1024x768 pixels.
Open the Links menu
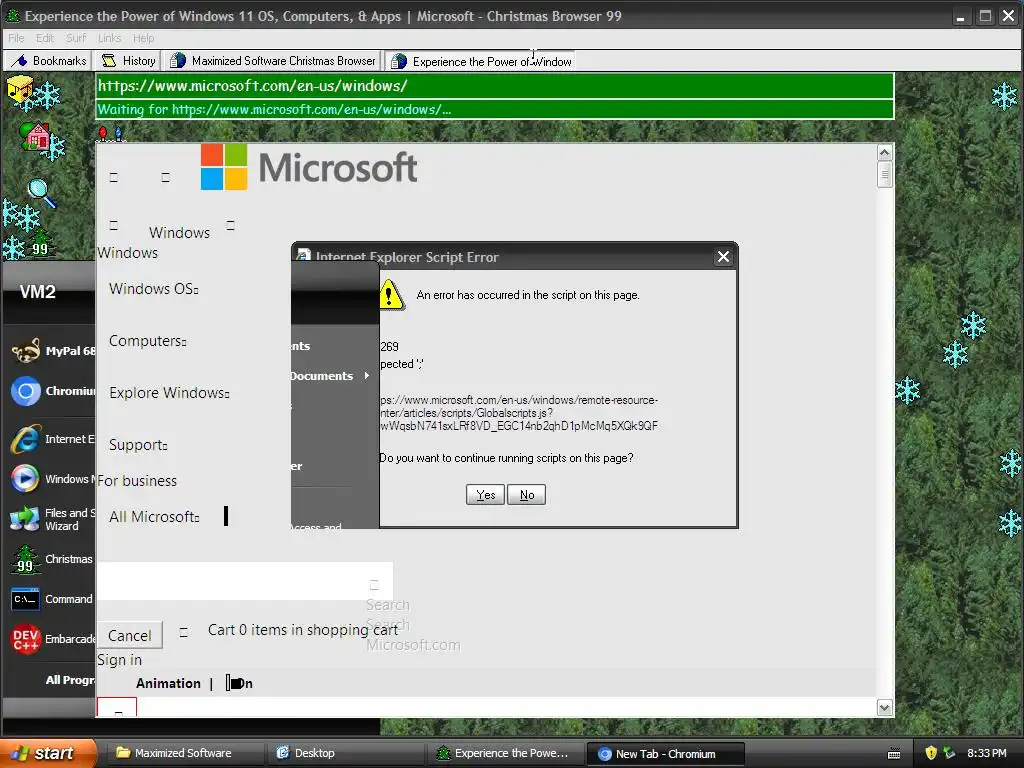(x=110, y=38)
